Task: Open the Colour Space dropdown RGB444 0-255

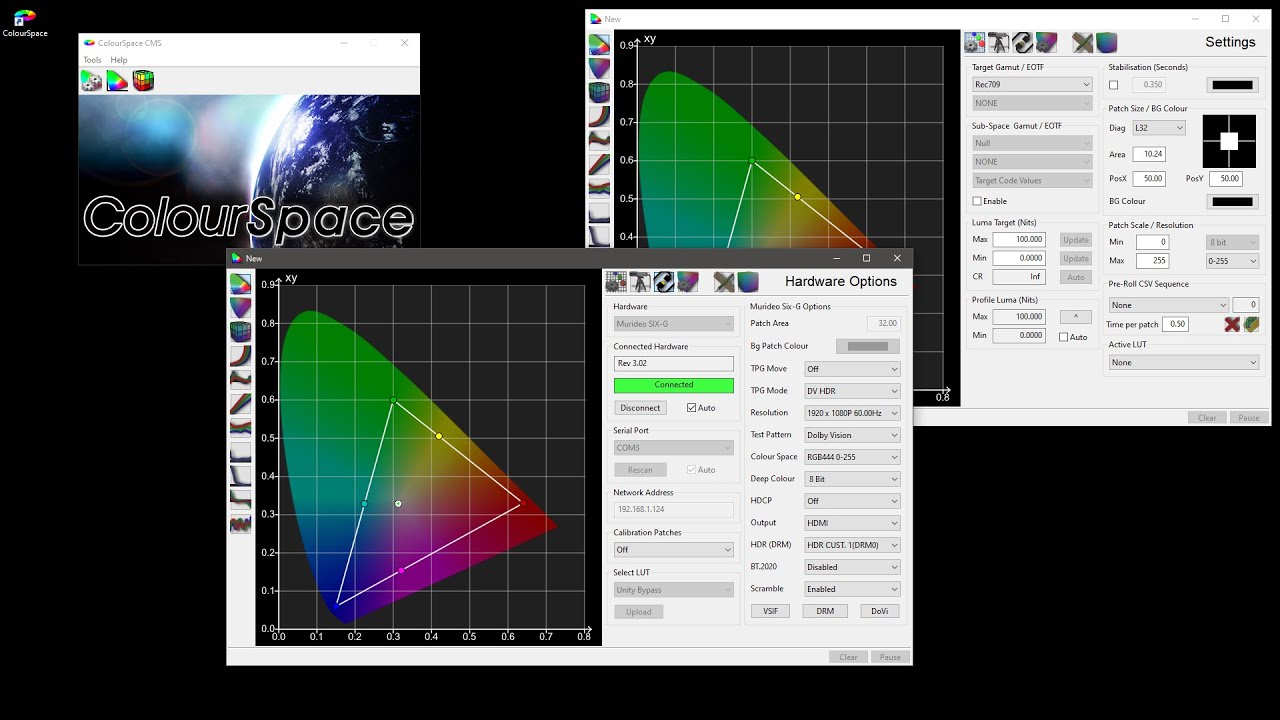Action: [x=852, y=457]
